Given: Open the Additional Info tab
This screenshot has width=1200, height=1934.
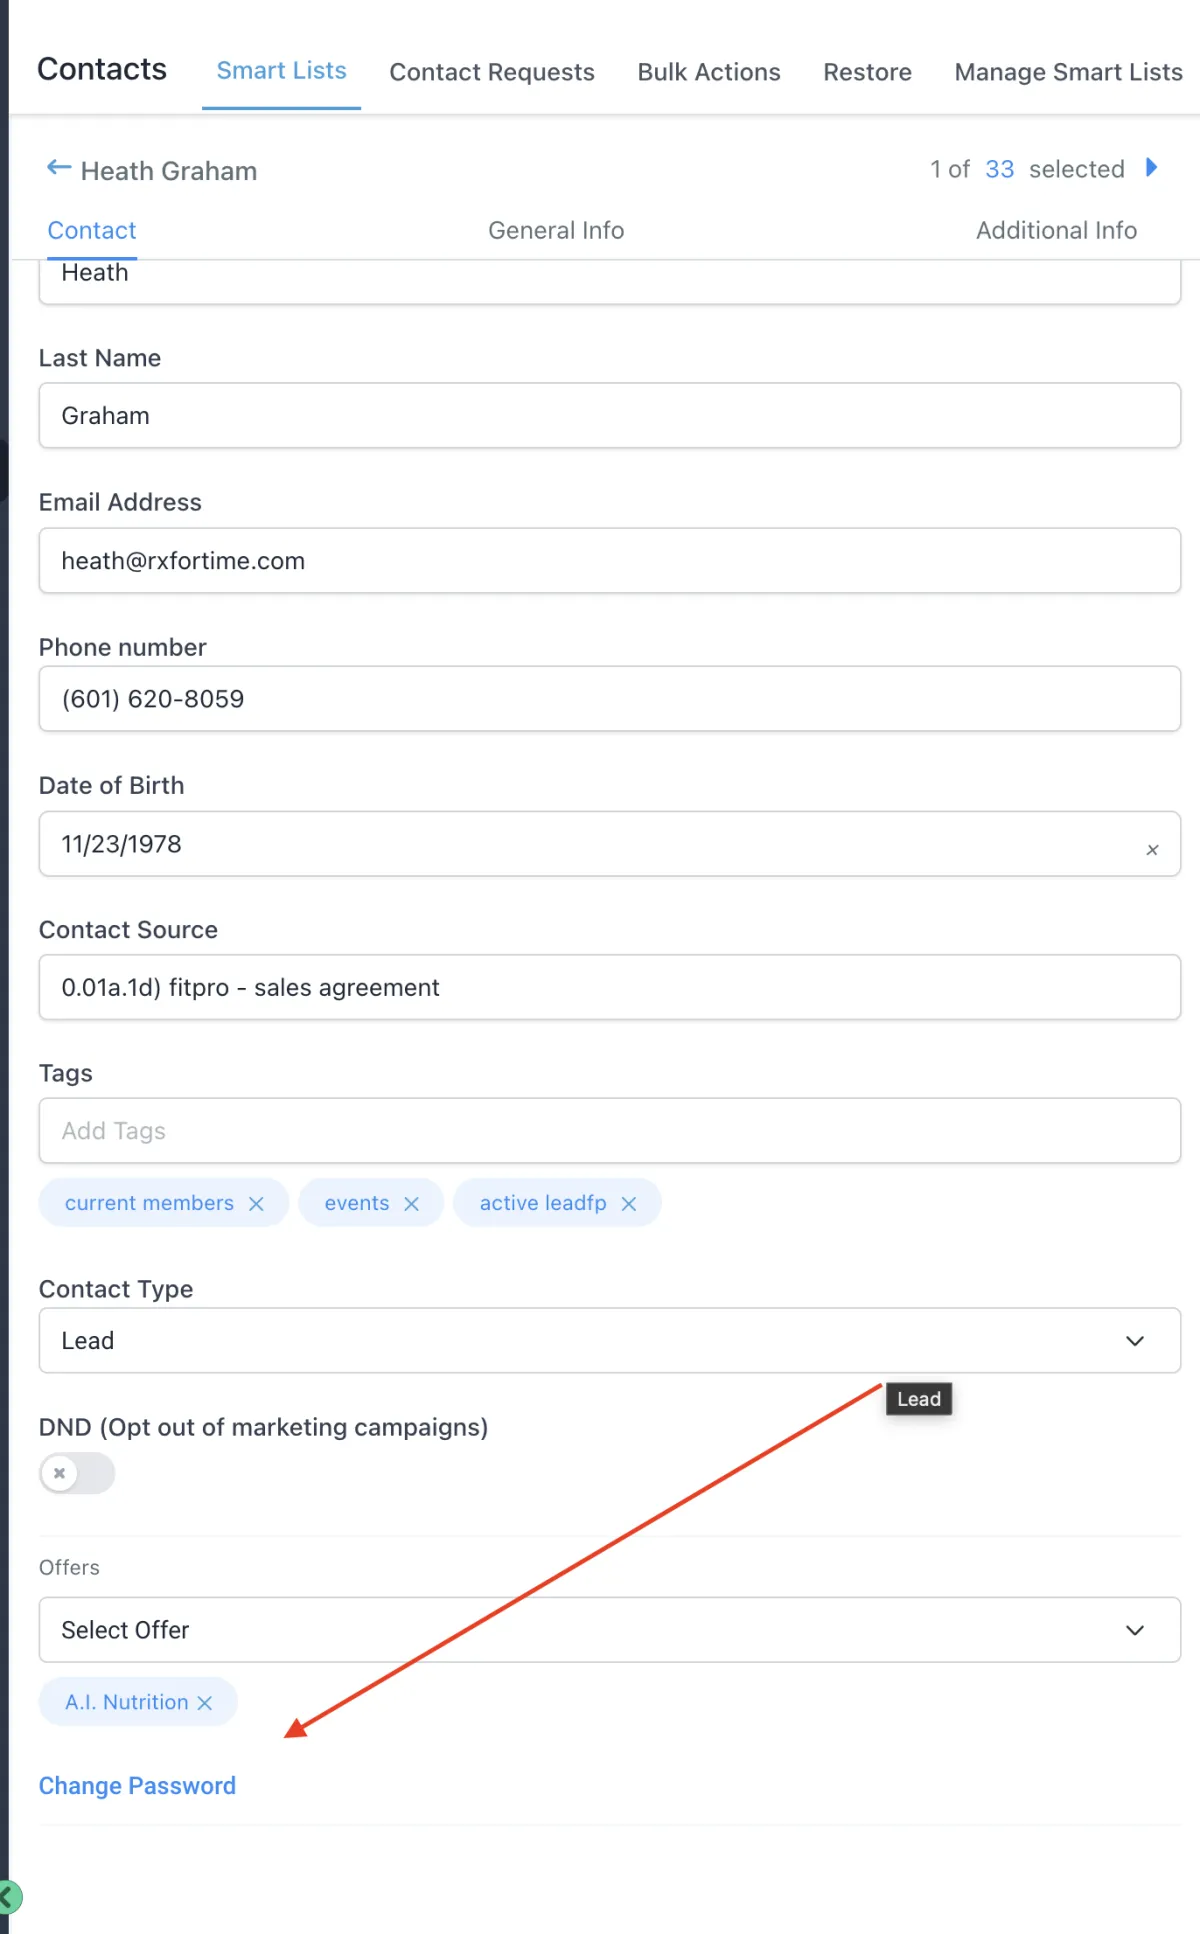Looking at the screenshot, I should tap(1056, 230).
